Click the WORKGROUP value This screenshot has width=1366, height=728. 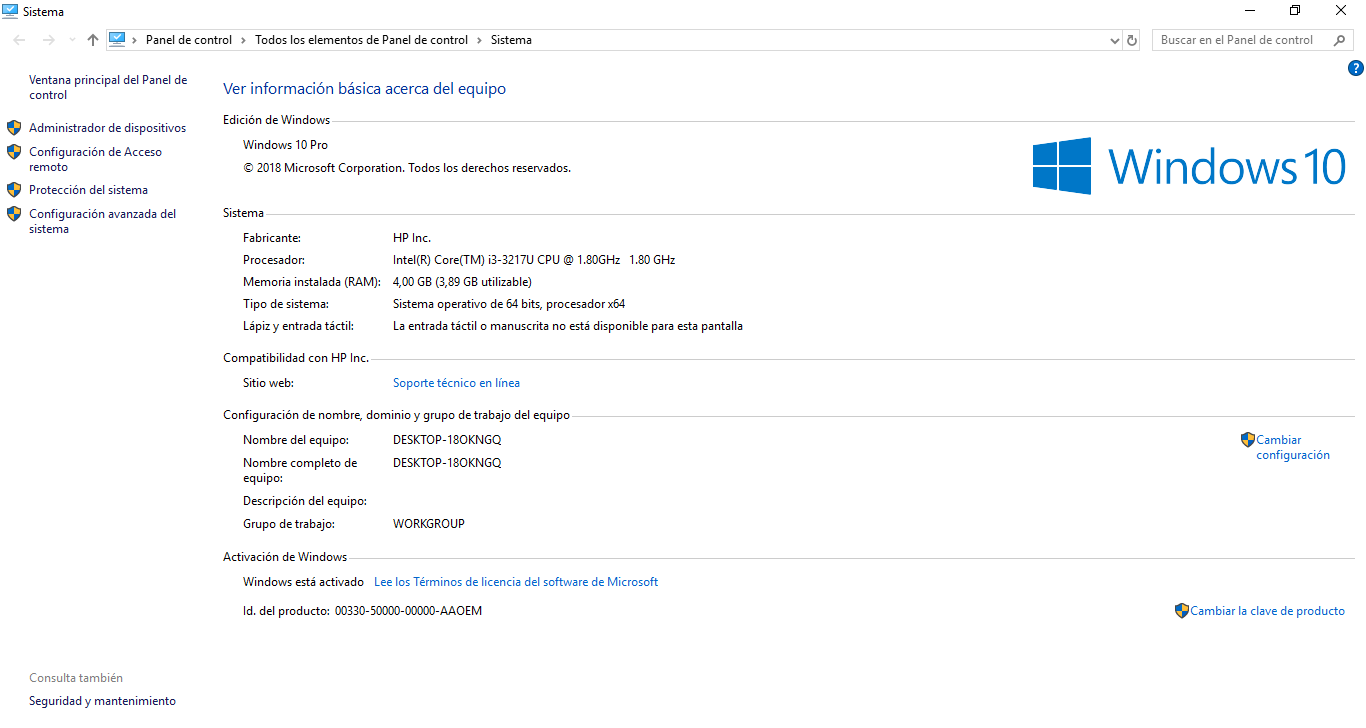point(429,524)
